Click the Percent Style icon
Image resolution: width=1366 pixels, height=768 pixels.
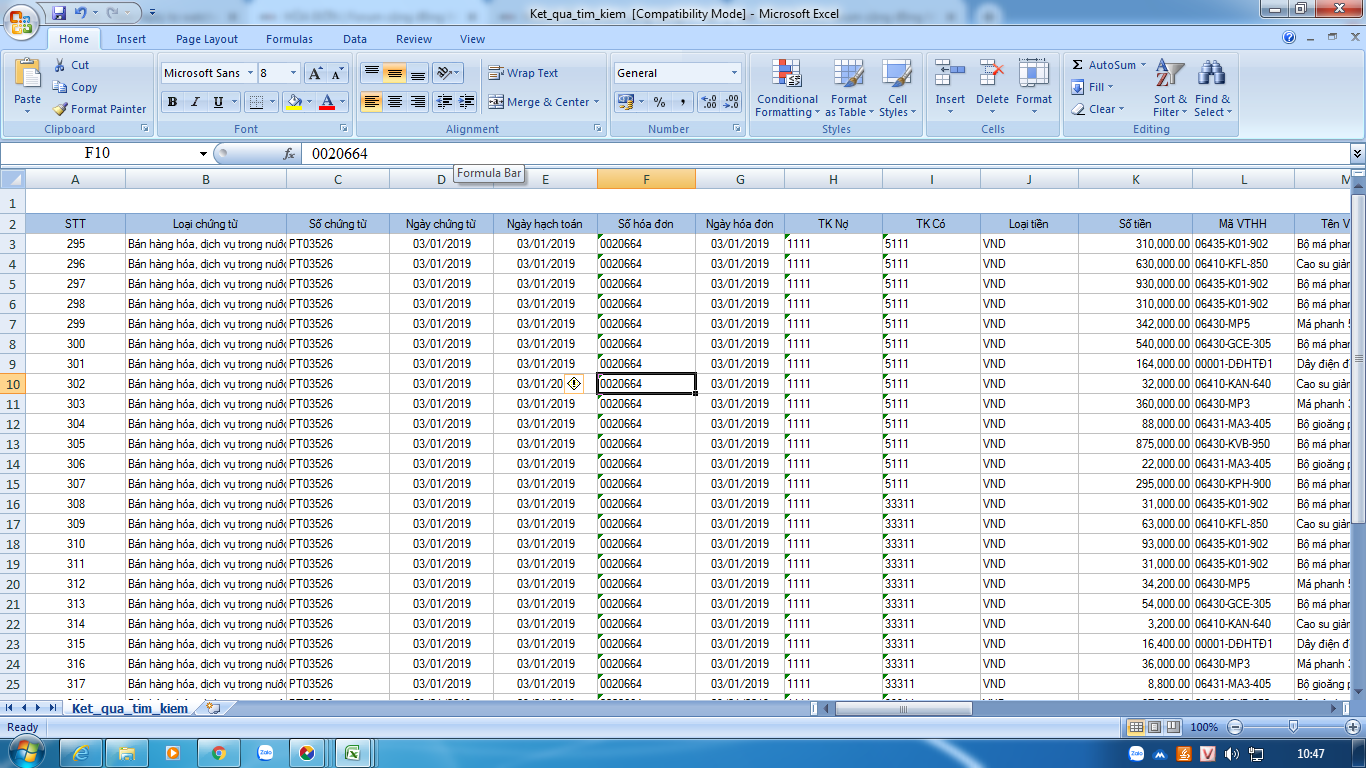[x=659, y=102]
